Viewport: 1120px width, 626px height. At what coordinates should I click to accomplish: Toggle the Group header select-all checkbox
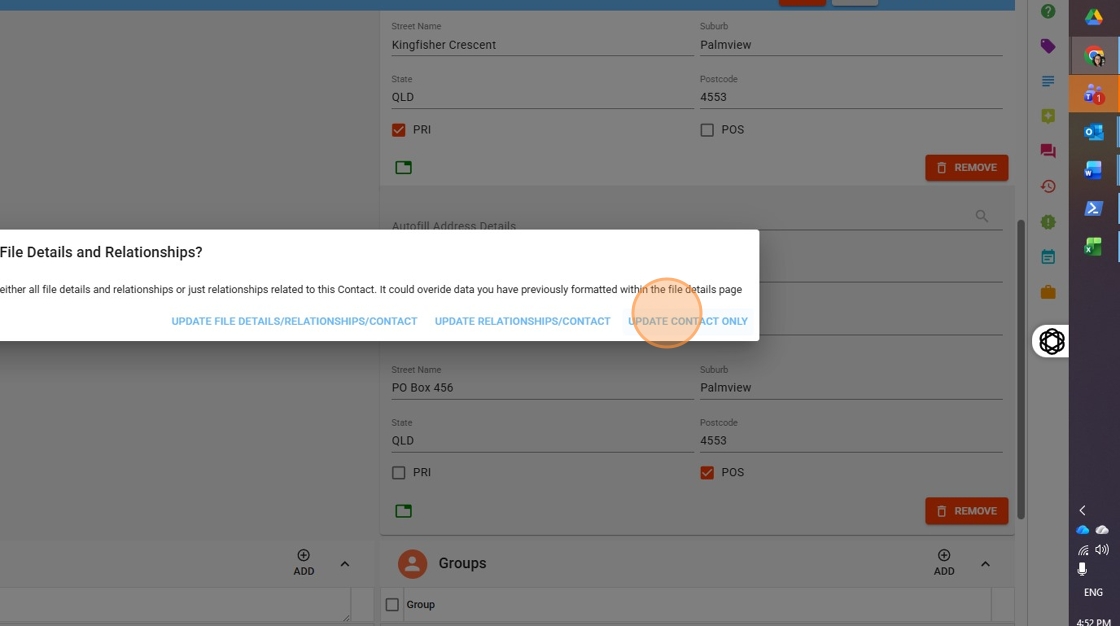392,605
